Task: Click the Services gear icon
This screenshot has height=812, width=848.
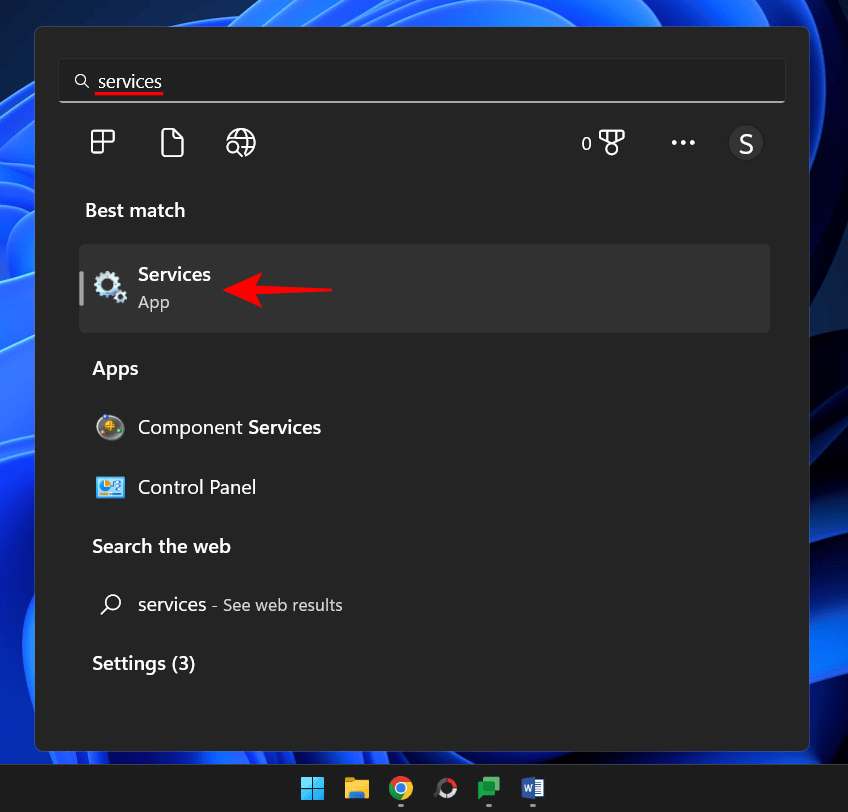Action: [x=110, y=286]
